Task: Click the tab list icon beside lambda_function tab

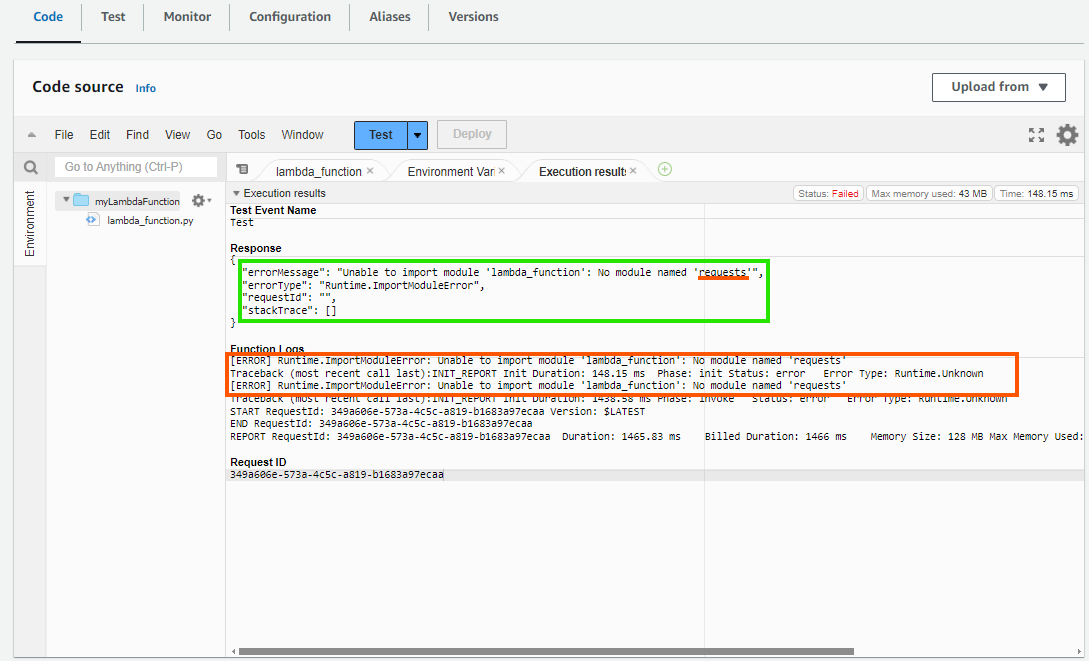Action: [x=242, y=171]
